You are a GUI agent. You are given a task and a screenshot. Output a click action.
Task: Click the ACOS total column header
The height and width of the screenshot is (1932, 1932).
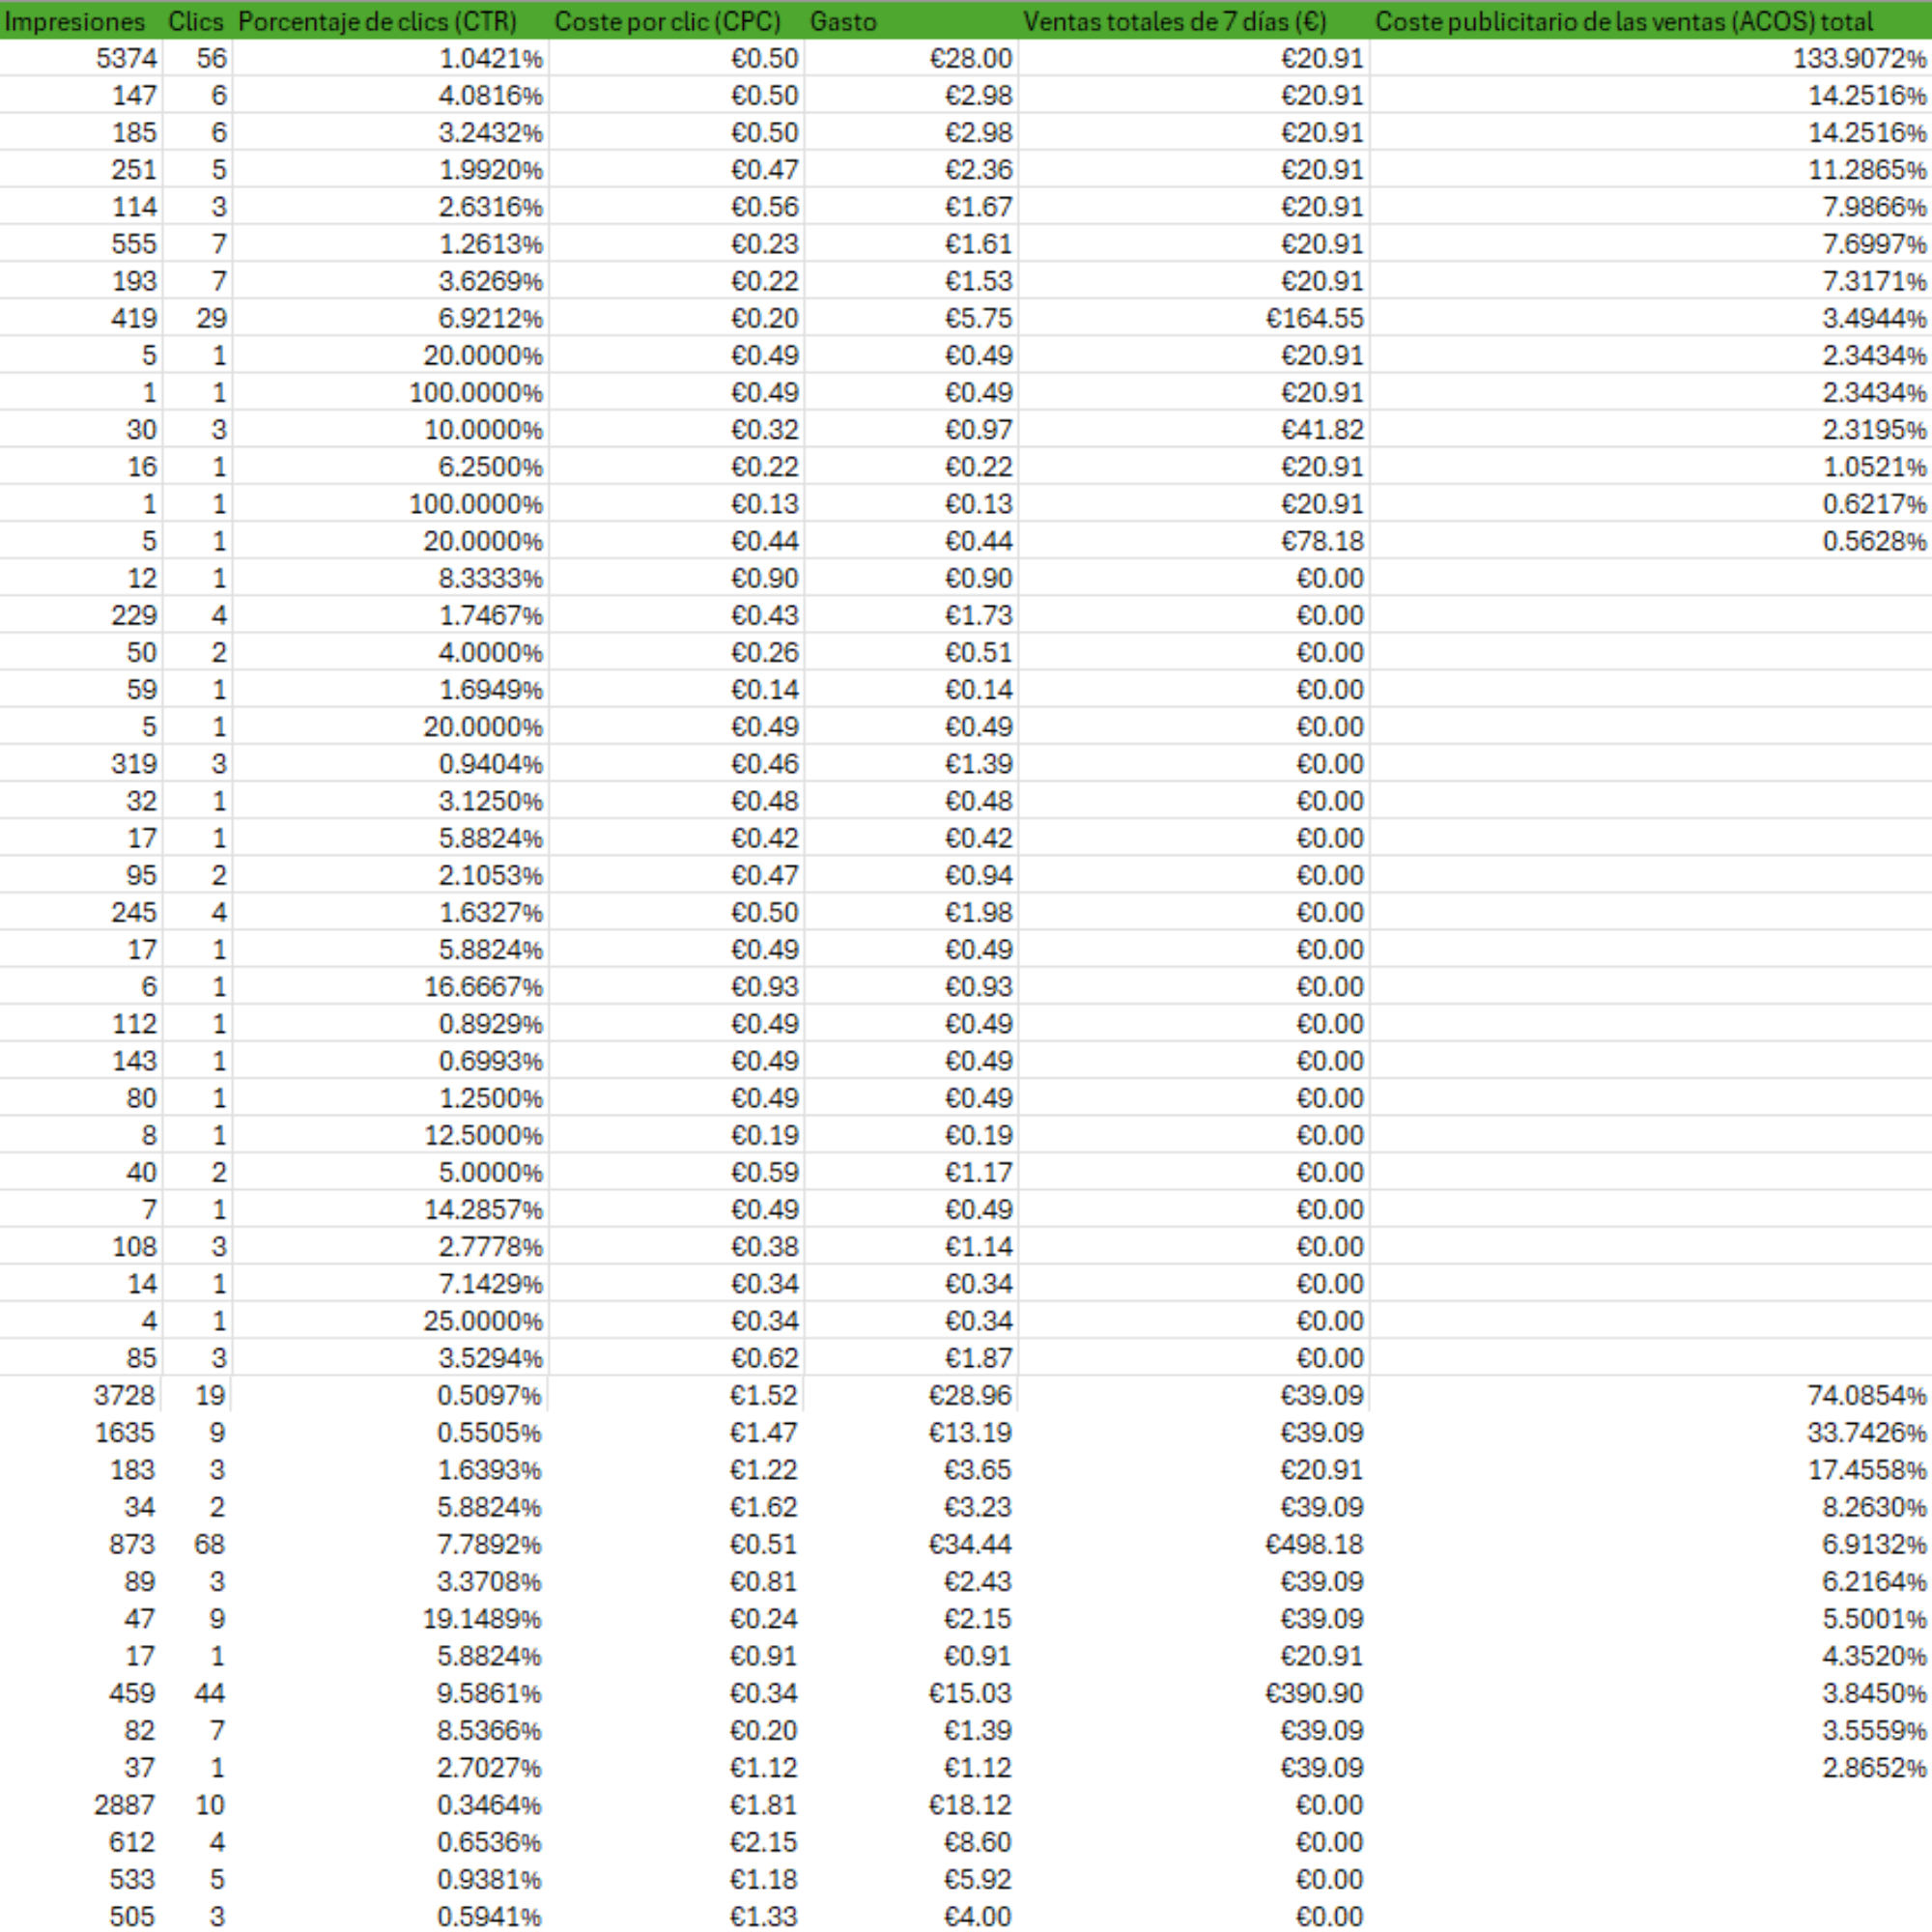(1623, 21)
